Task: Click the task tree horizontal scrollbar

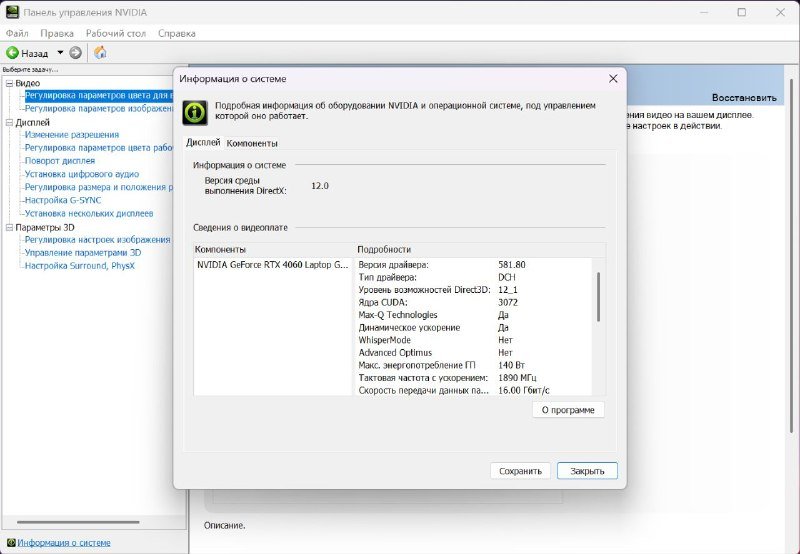Action: pyautogui.click(x=78, y=522)
